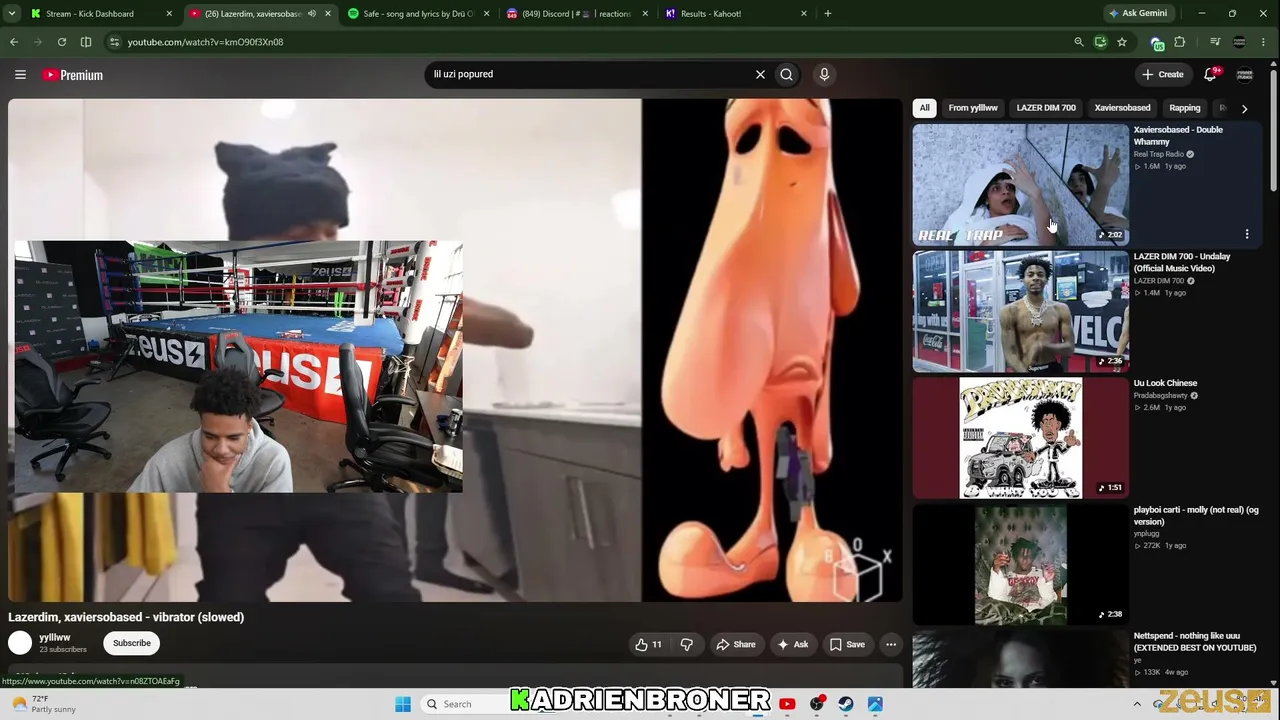The image size is (1280, 720).
Task: Switch to the Stream - Kick Dashboard tab
Action: coord(100,14)
